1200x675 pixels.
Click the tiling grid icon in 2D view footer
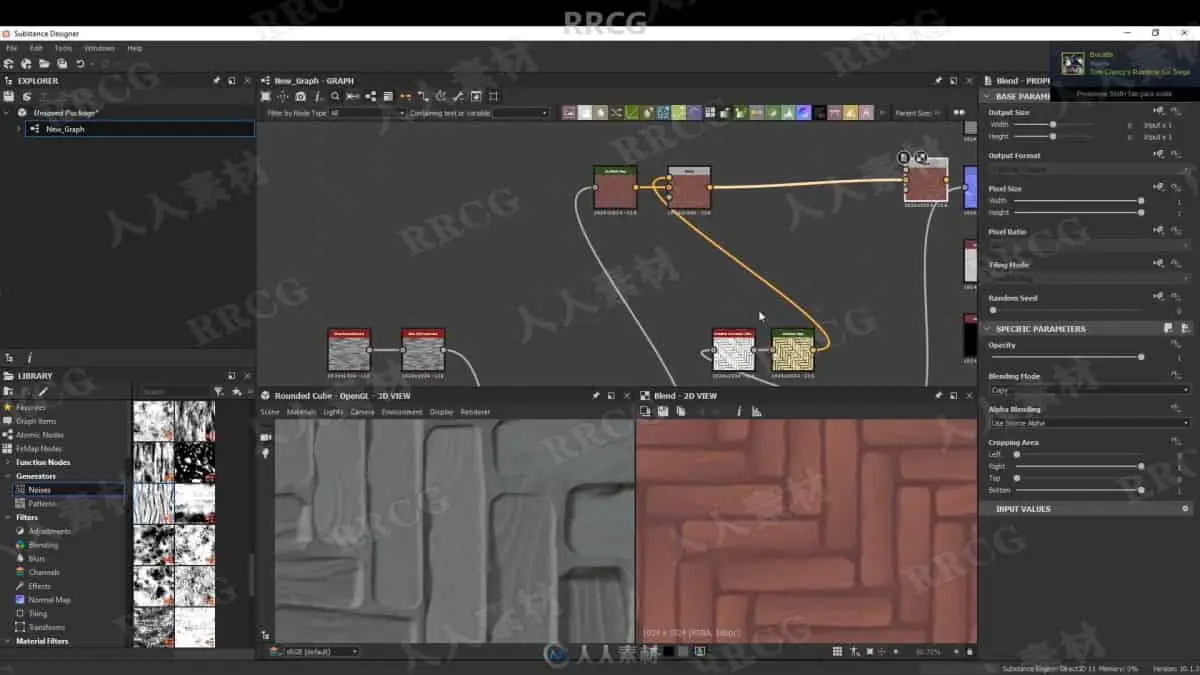(837, 651)
